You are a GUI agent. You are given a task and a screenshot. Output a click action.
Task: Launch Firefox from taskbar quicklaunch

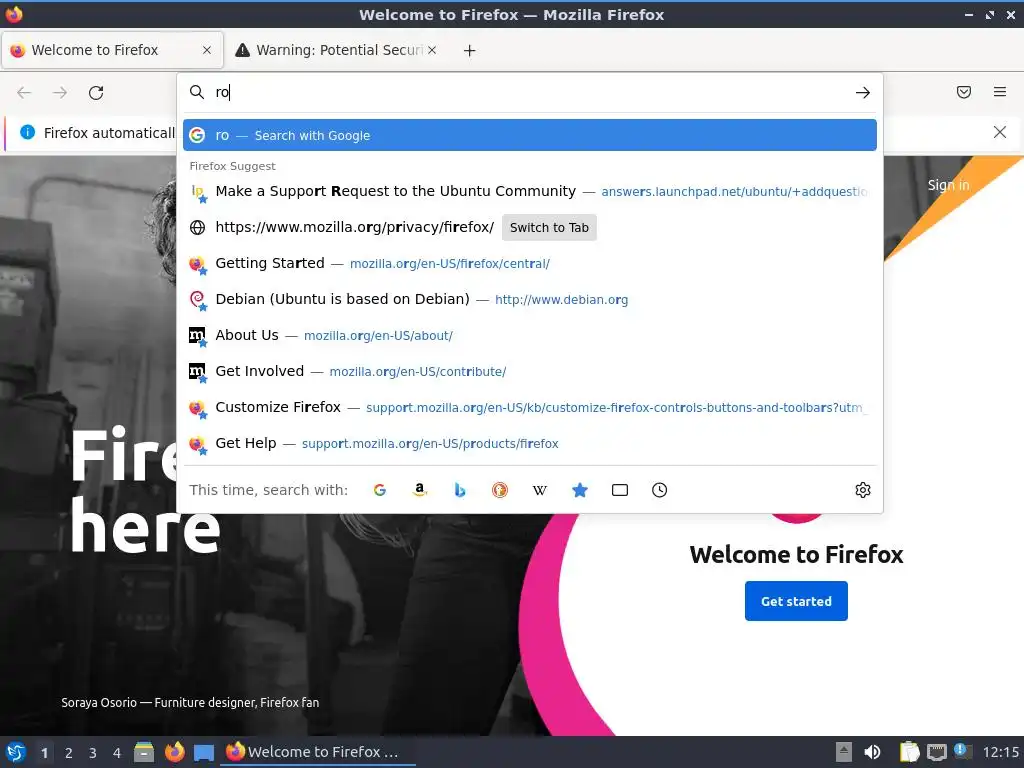[174, 752]
